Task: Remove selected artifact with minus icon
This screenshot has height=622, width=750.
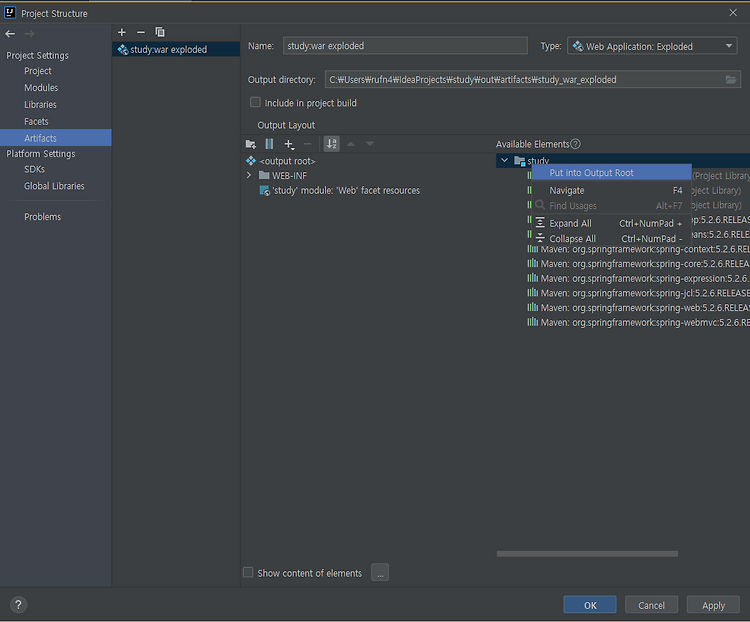Action: point(141,32)
